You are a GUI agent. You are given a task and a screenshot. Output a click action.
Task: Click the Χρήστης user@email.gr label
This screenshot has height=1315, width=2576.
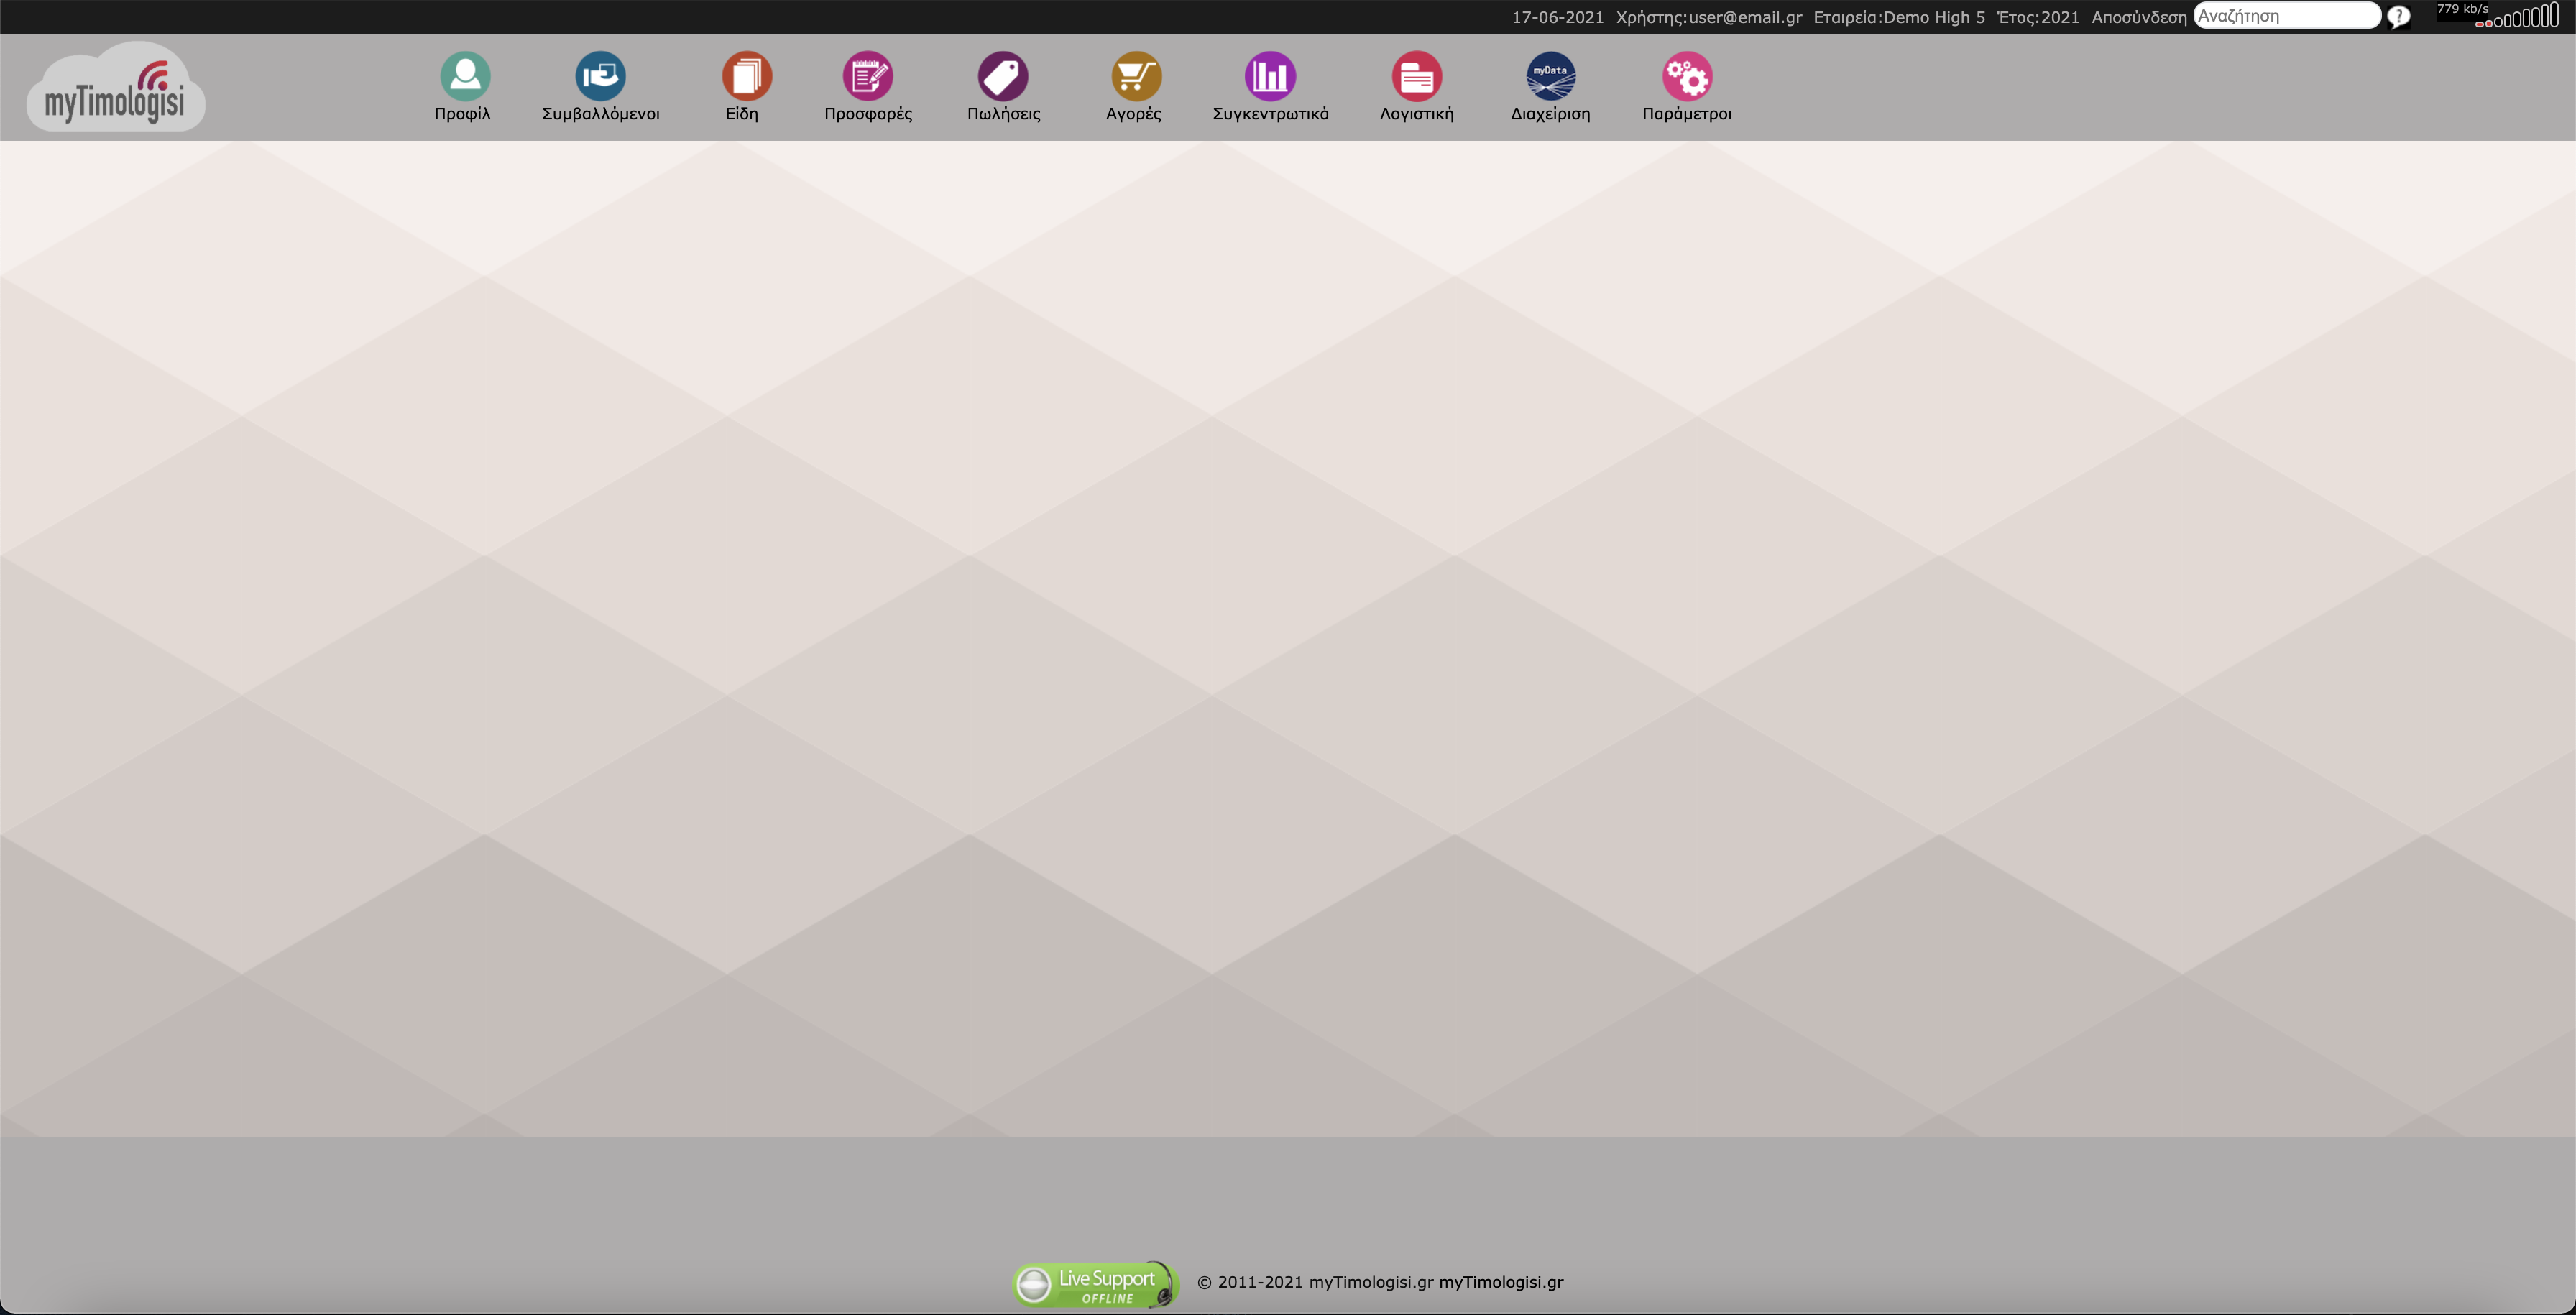click(1708, 17)
